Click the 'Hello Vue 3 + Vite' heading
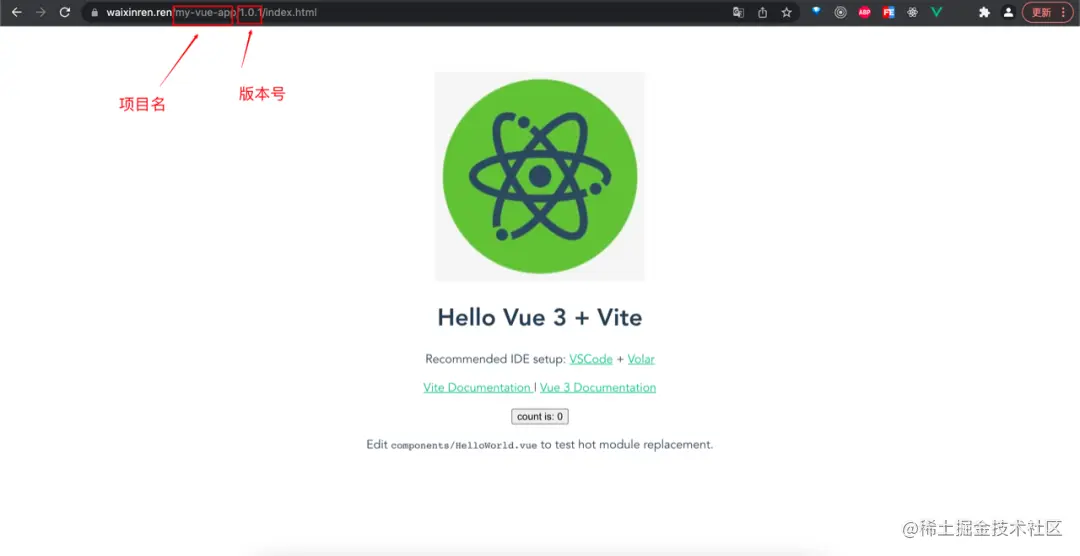The height and width of the screenshot is (556, 1080). coord(540,318)
